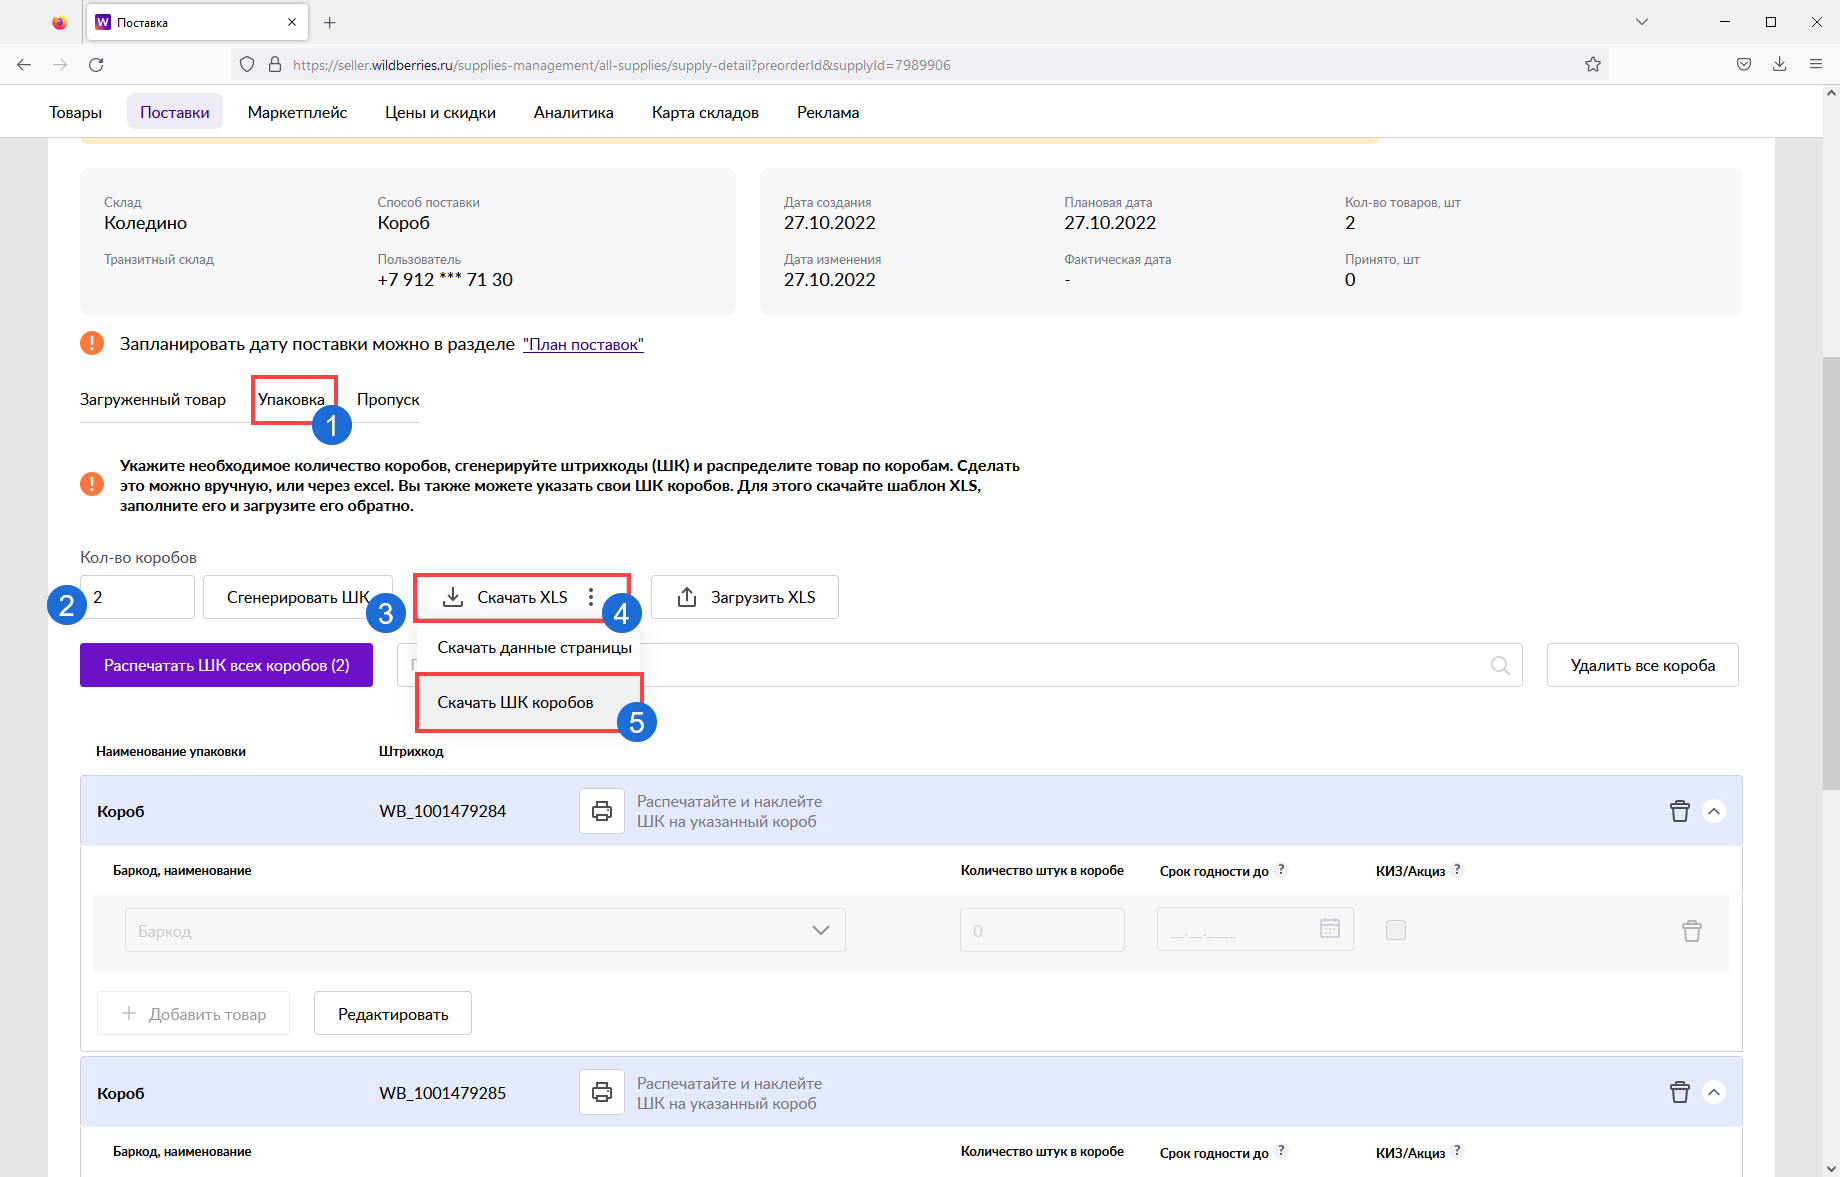
Task: Expand the Баркод dropdown
Action: pos(820,930)
